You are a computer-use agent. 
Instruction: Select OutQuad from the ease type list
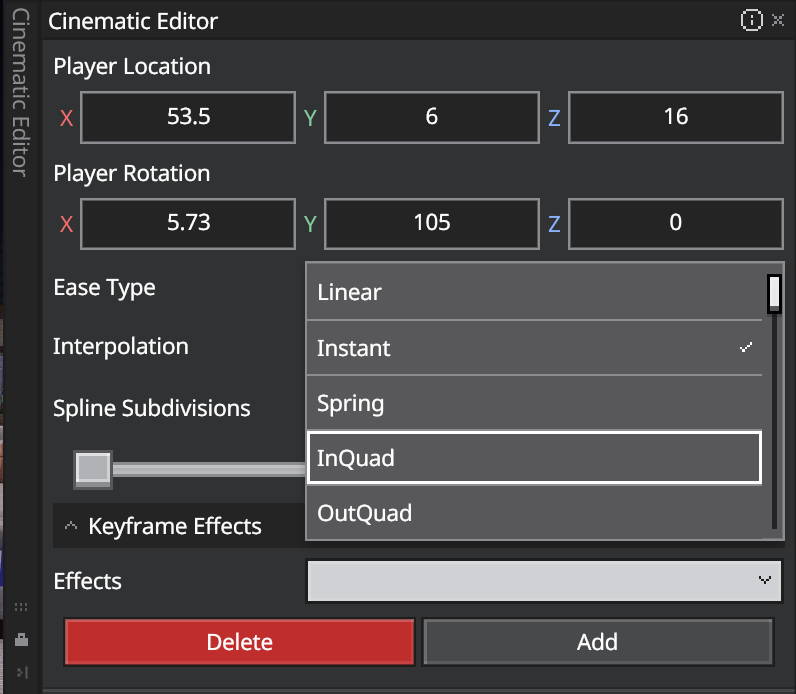click(x=535, y=513)
